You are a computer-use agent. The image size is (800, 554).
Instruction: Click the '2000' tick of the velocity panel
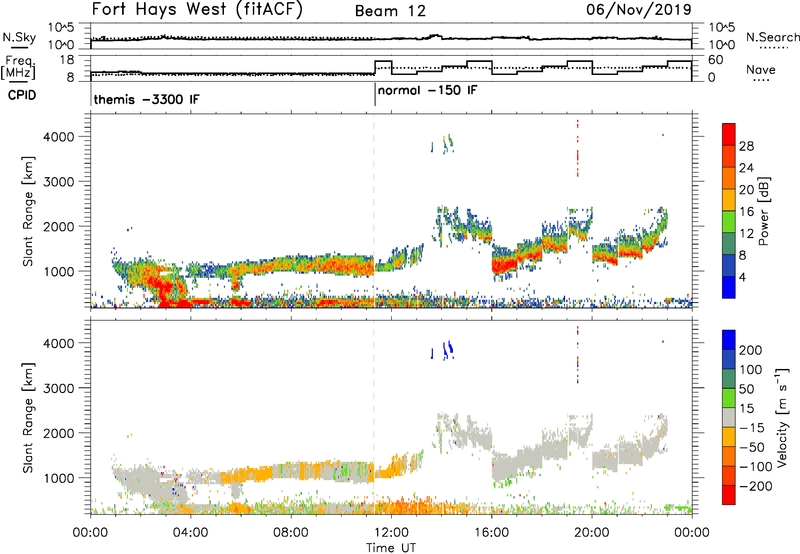coord(58,433)
